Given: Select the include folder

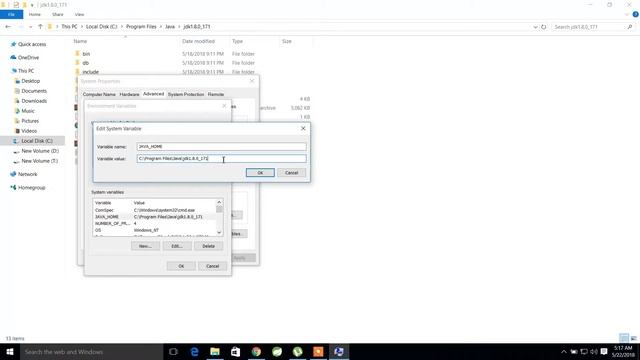Looking at the screenshot, I should pyautogui.click(x=90, y=72).
